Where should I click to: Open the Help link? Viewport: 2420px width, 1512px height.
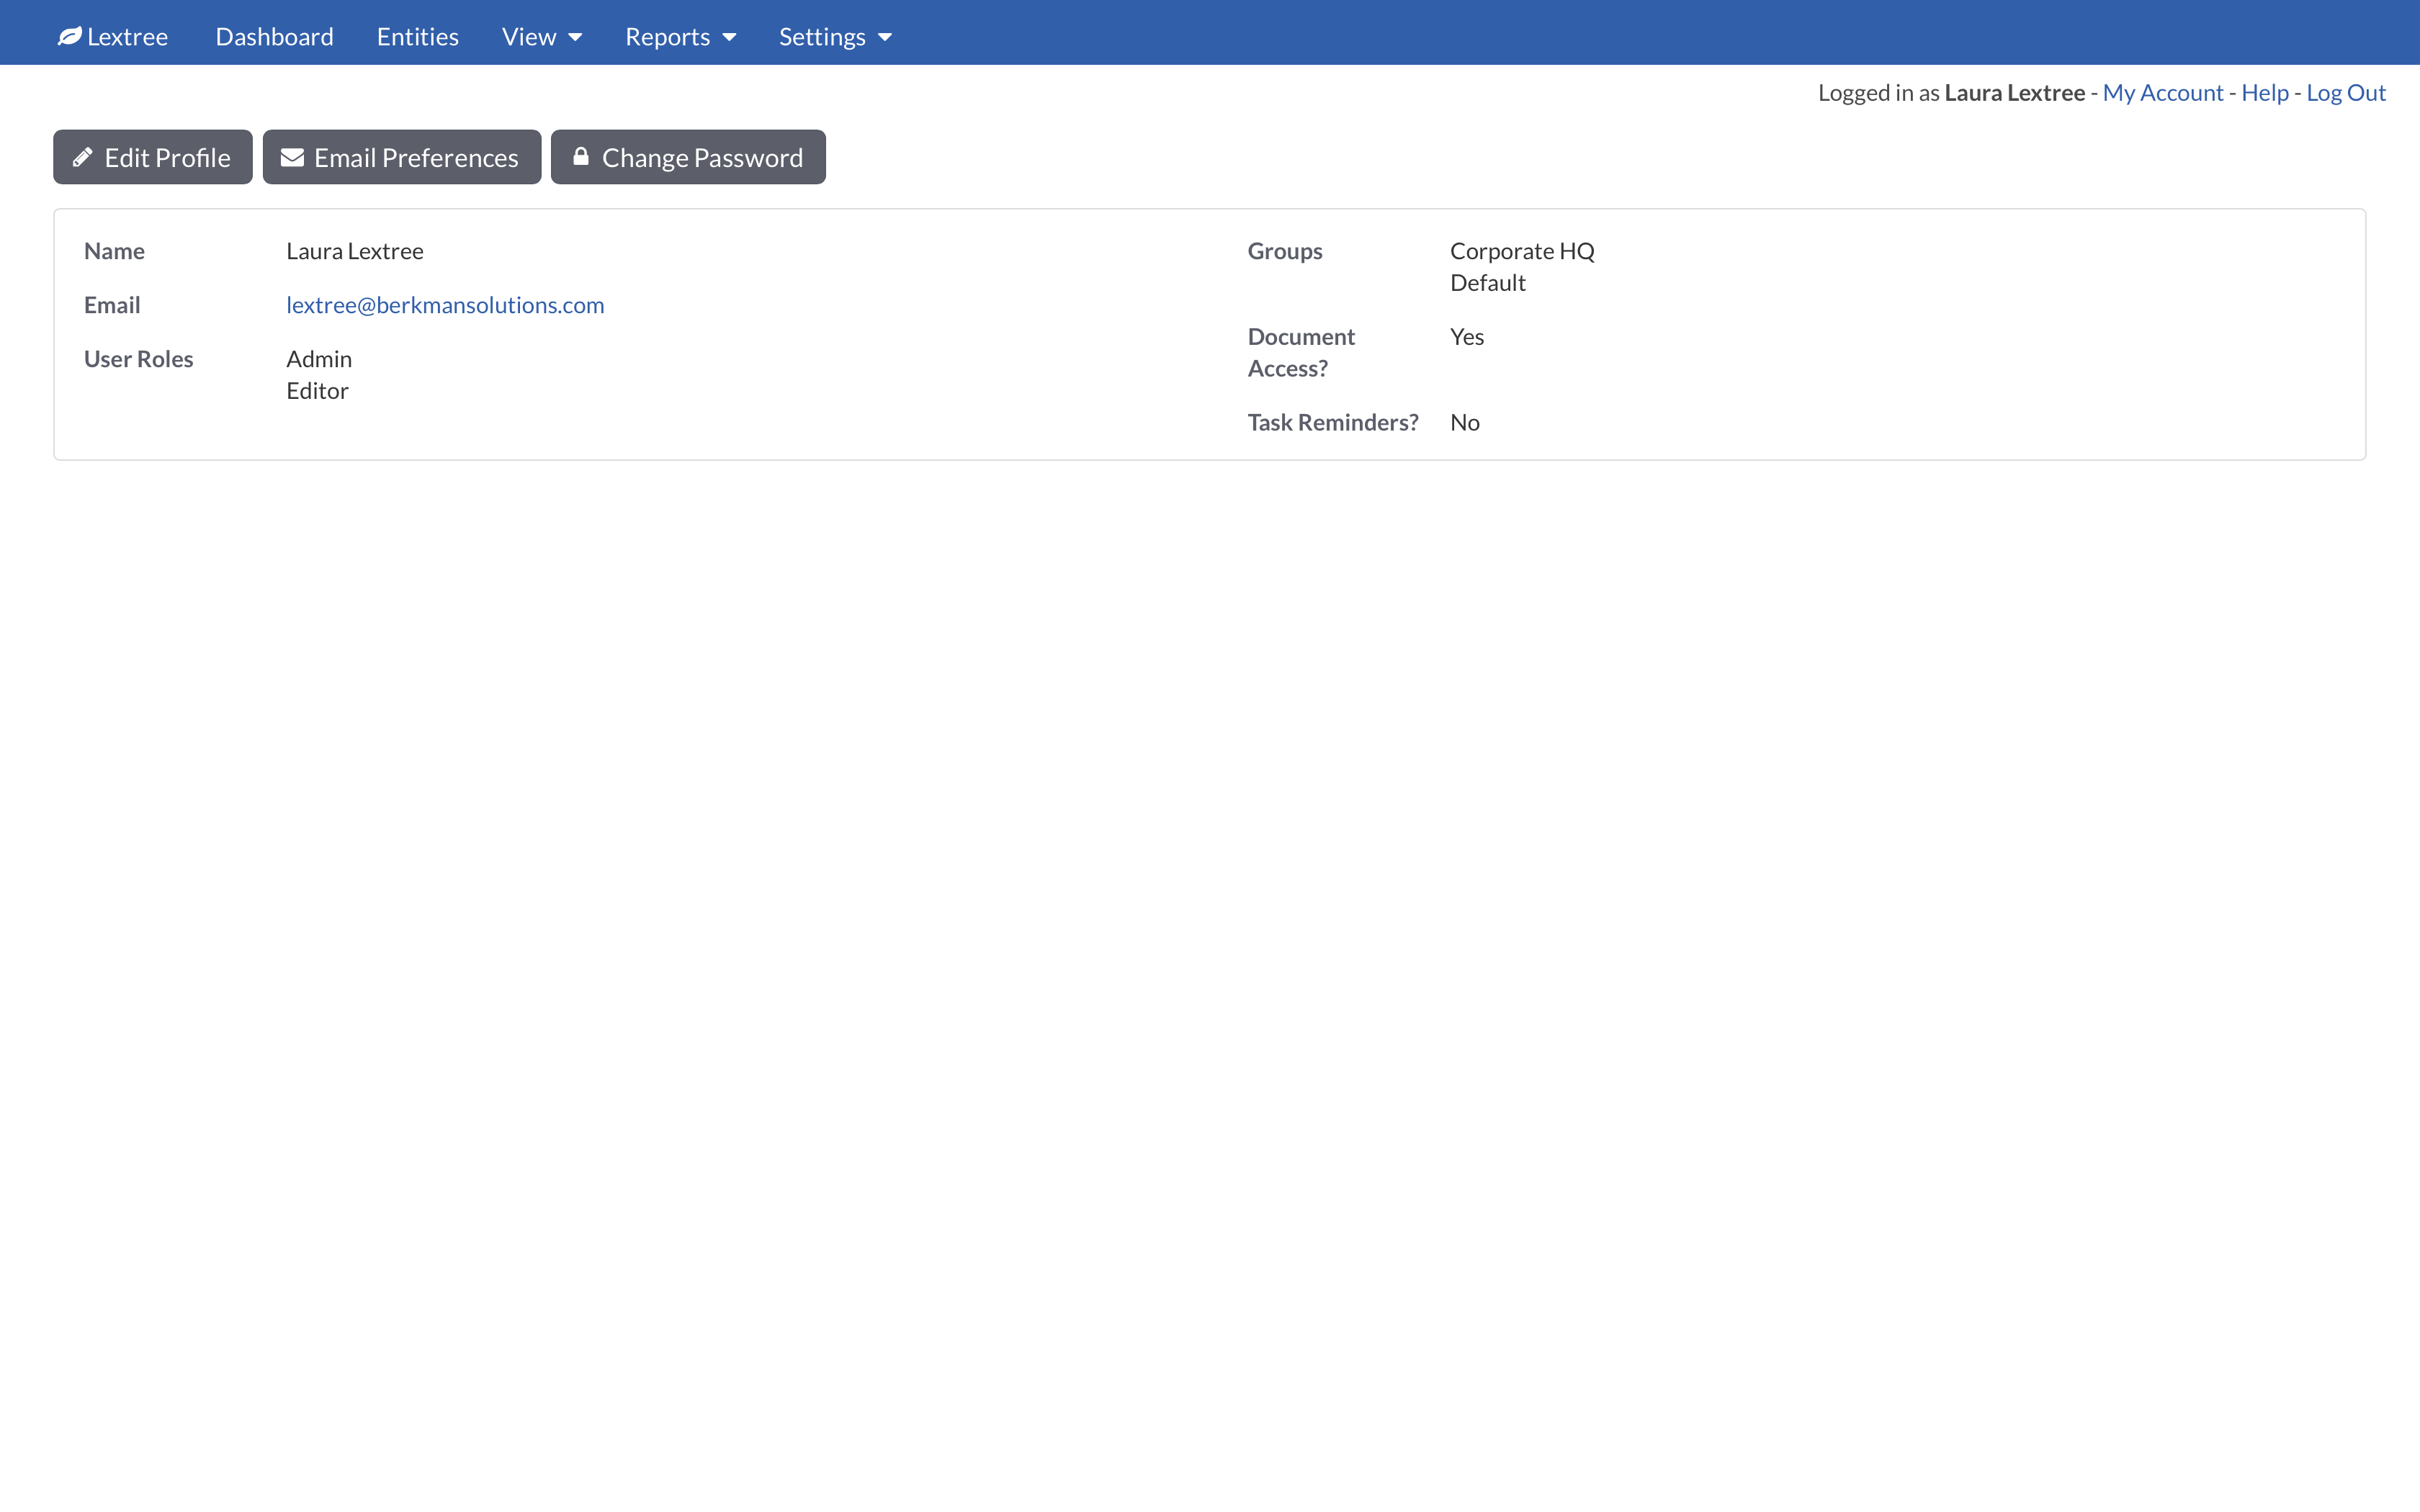(x=2265, y=93)
